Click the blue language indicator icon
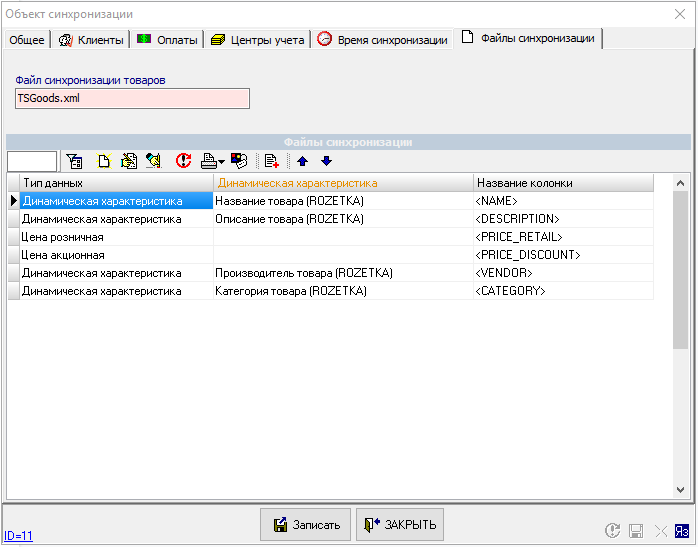 [683, 531]
